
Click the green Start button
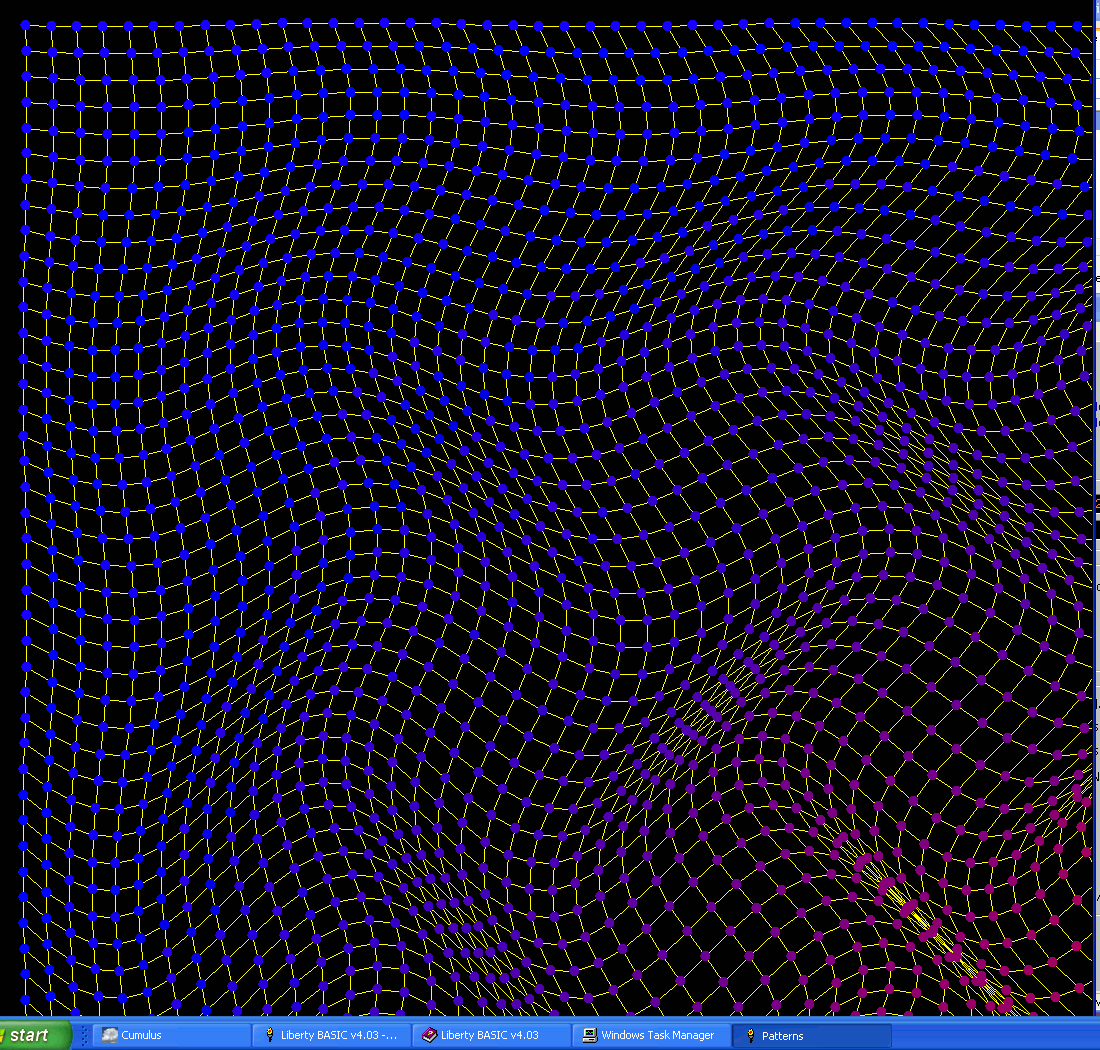tap(34, 1035)
